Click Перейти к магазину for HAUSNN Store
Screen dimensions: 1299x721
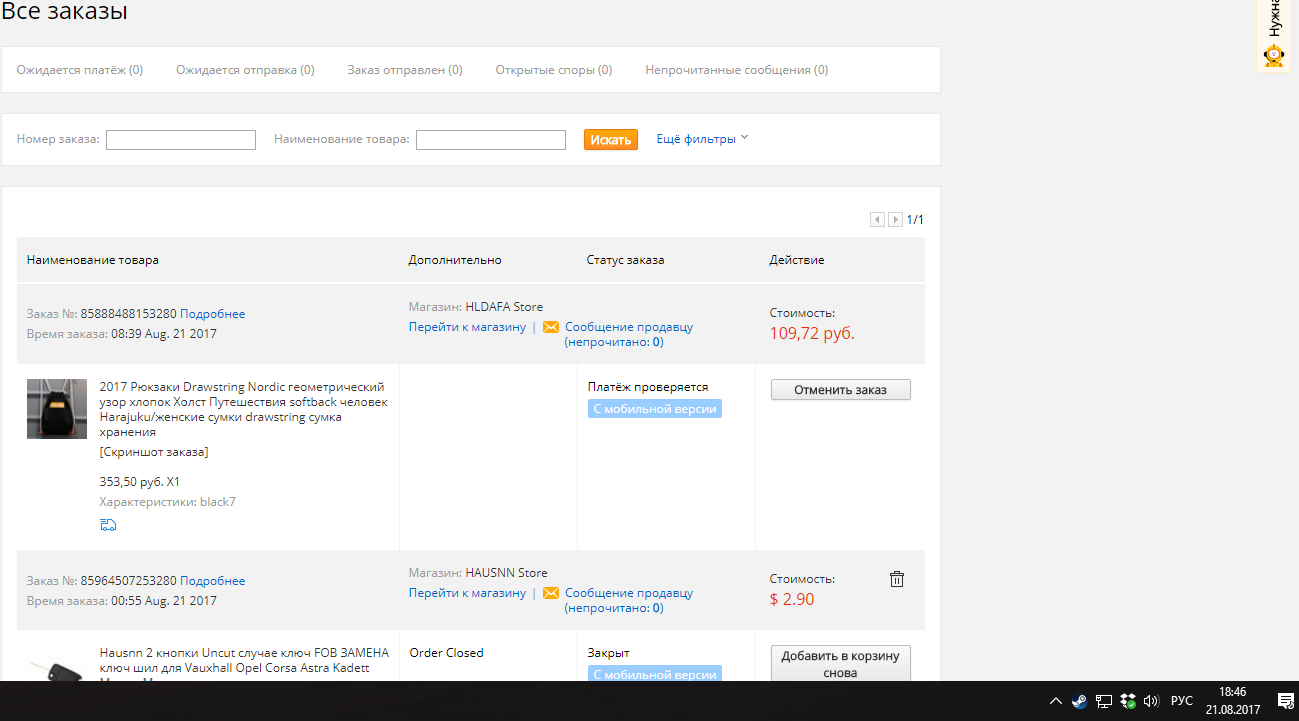coord(467,593)
